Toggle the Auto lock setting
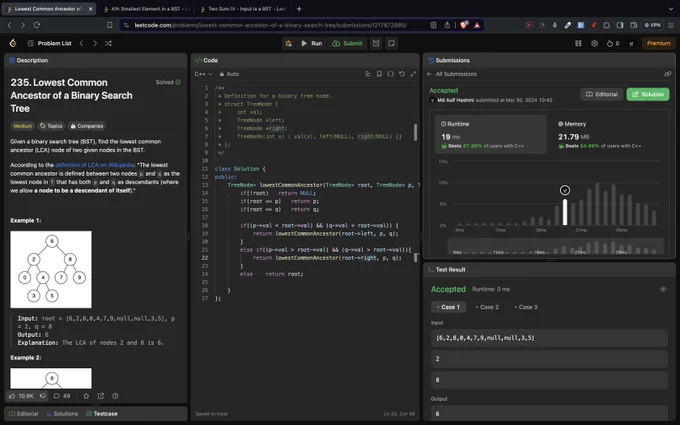Screen dimensions: 680x425 229,74
